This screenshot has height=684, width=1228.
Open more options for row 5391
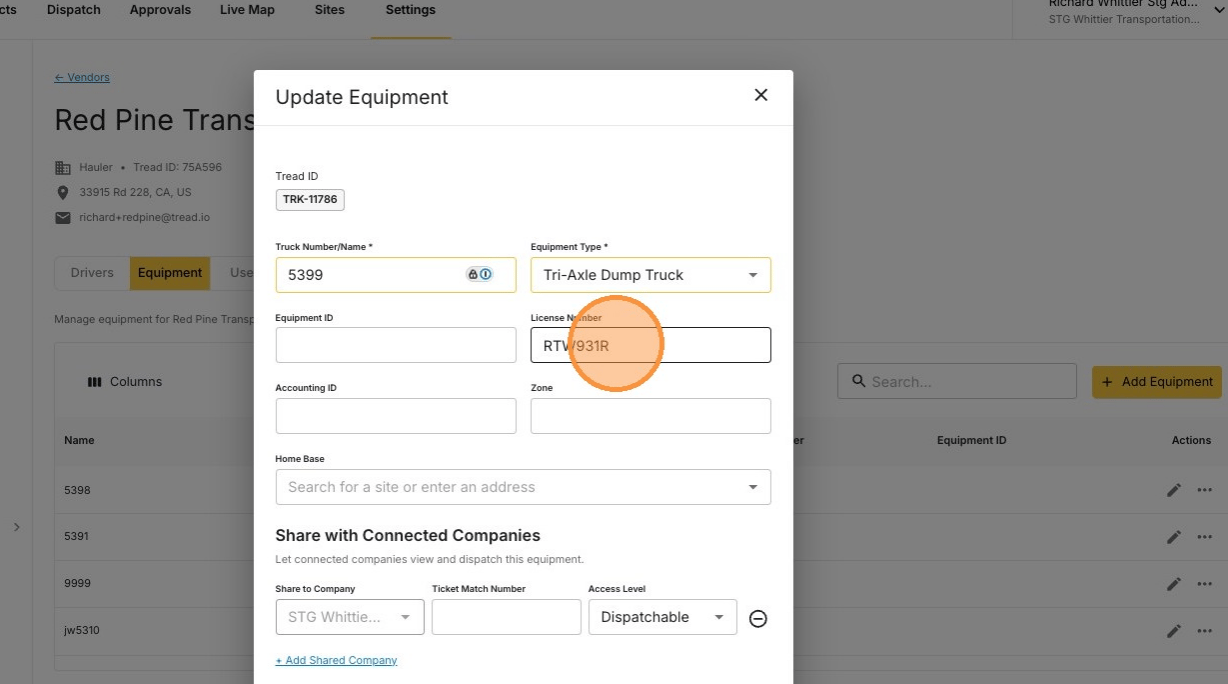click(1205, 537)
